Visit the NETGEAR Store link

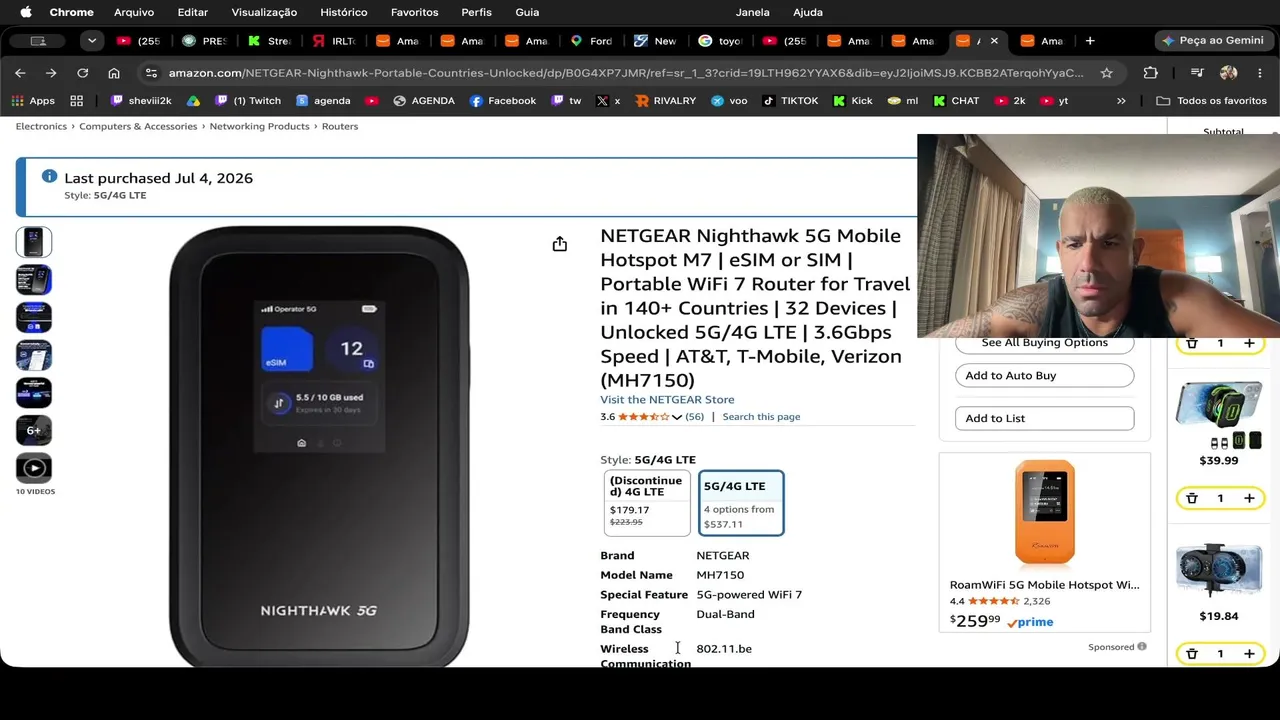(667, 400)
